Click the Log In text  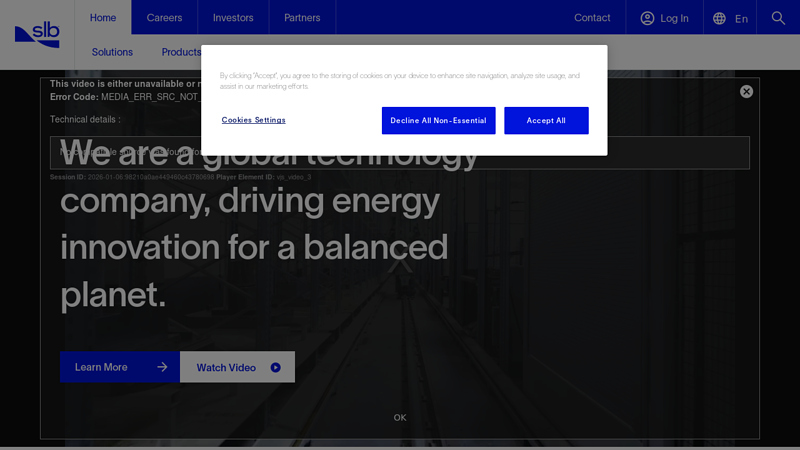674,18
